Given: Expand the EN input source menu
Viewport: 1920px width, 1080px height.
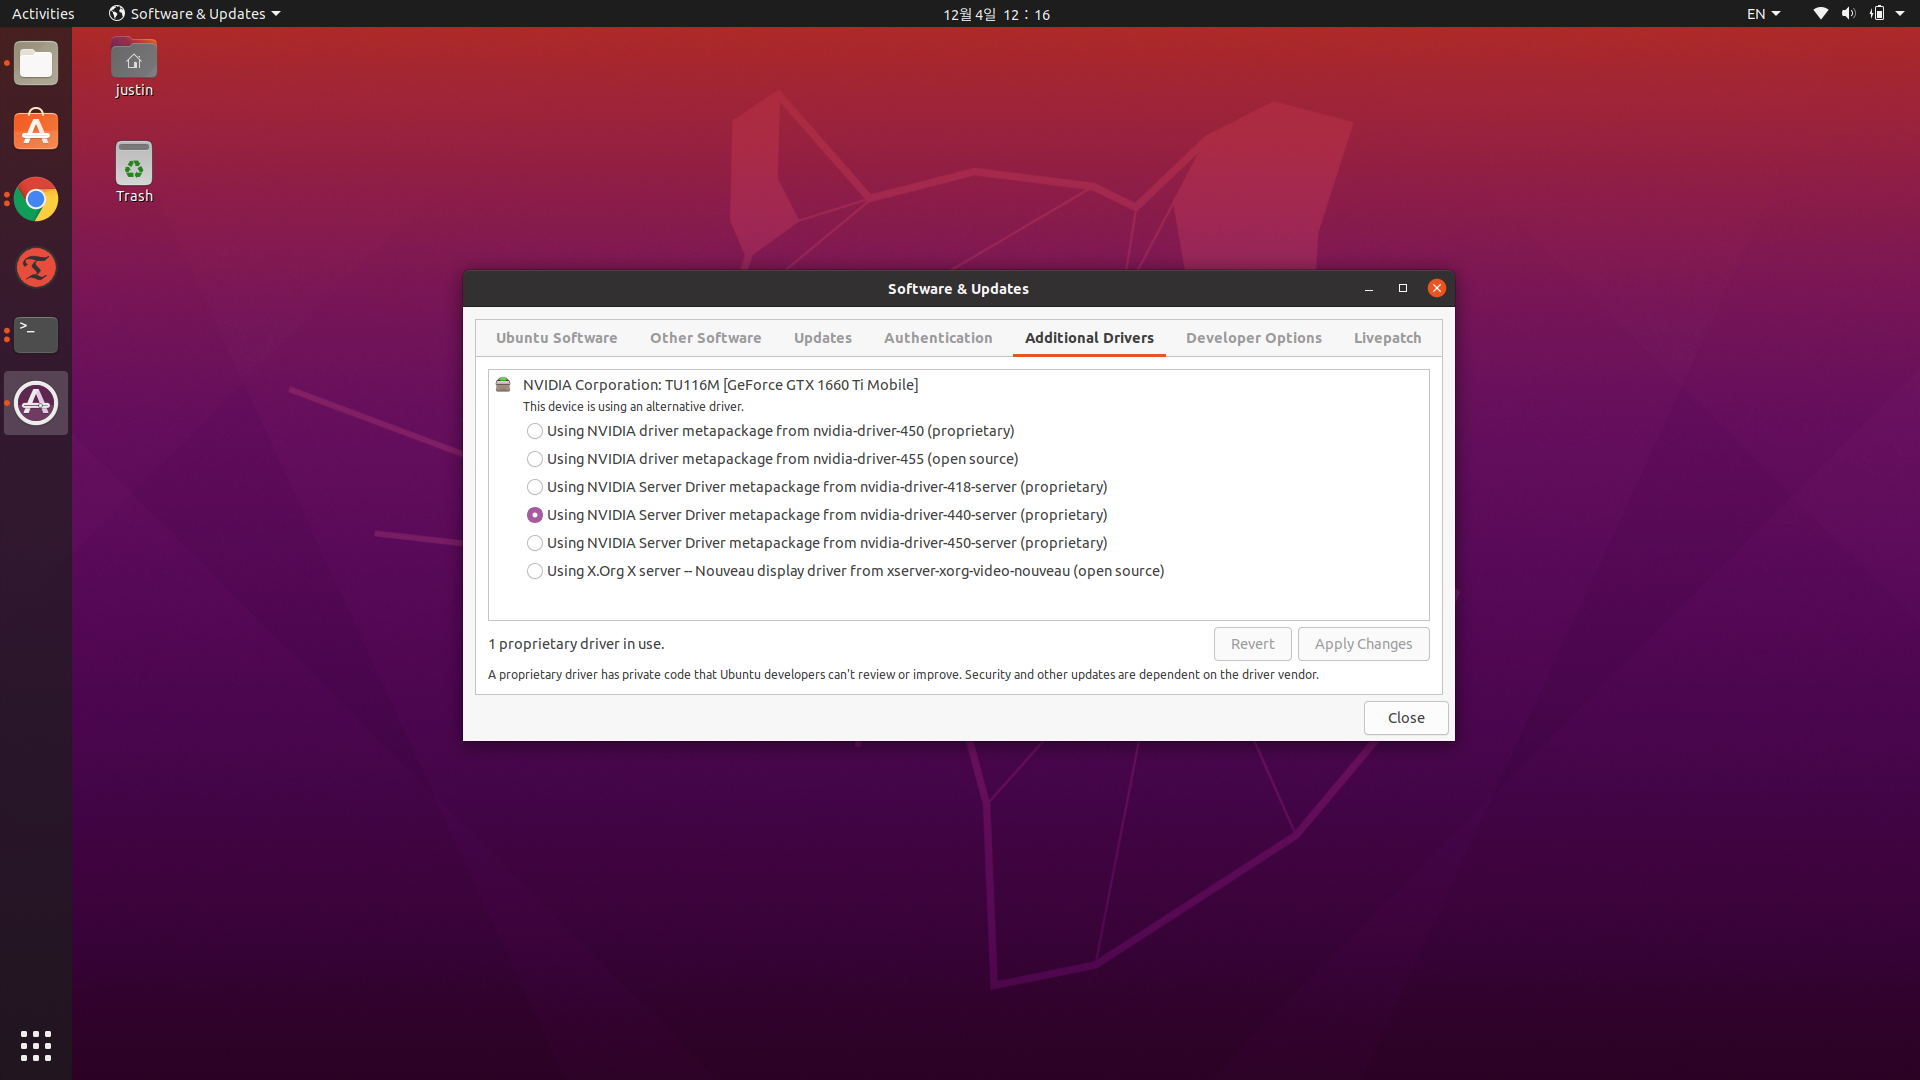Looking at the screenshot, I should coord(1763,14).
